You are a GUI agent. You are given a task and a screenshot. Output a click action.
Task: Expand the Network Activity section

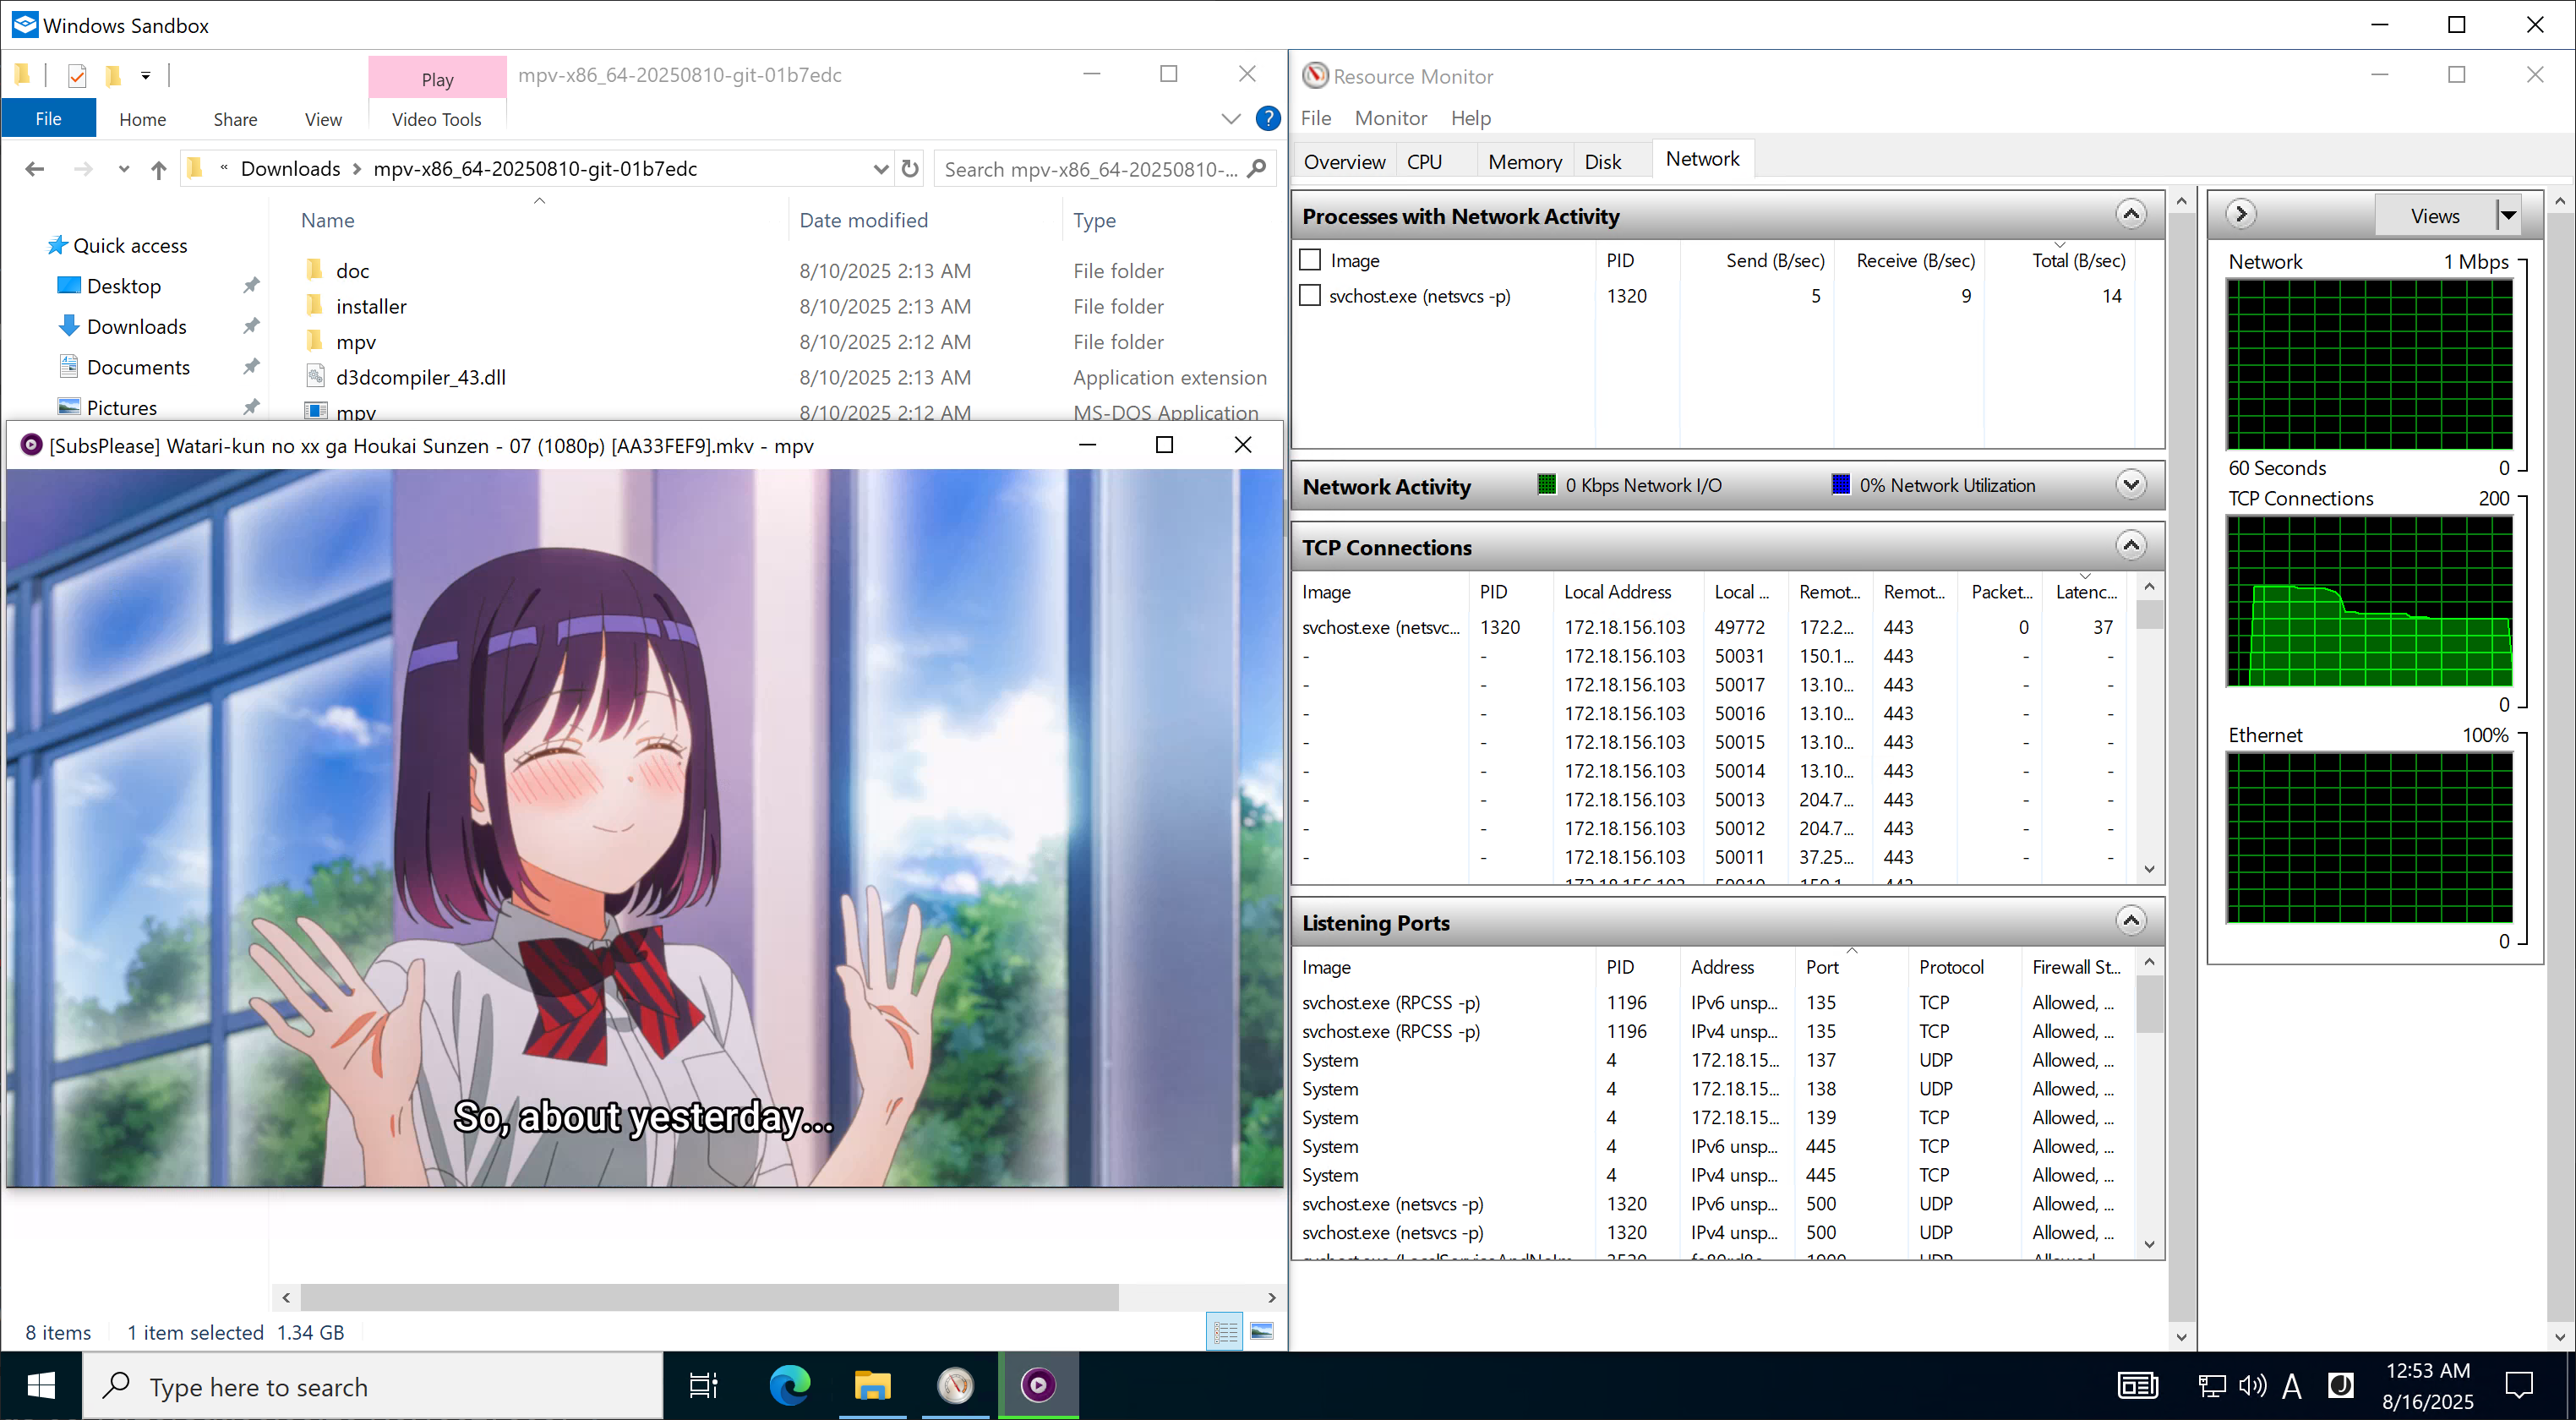click(x=2131, y=485)
